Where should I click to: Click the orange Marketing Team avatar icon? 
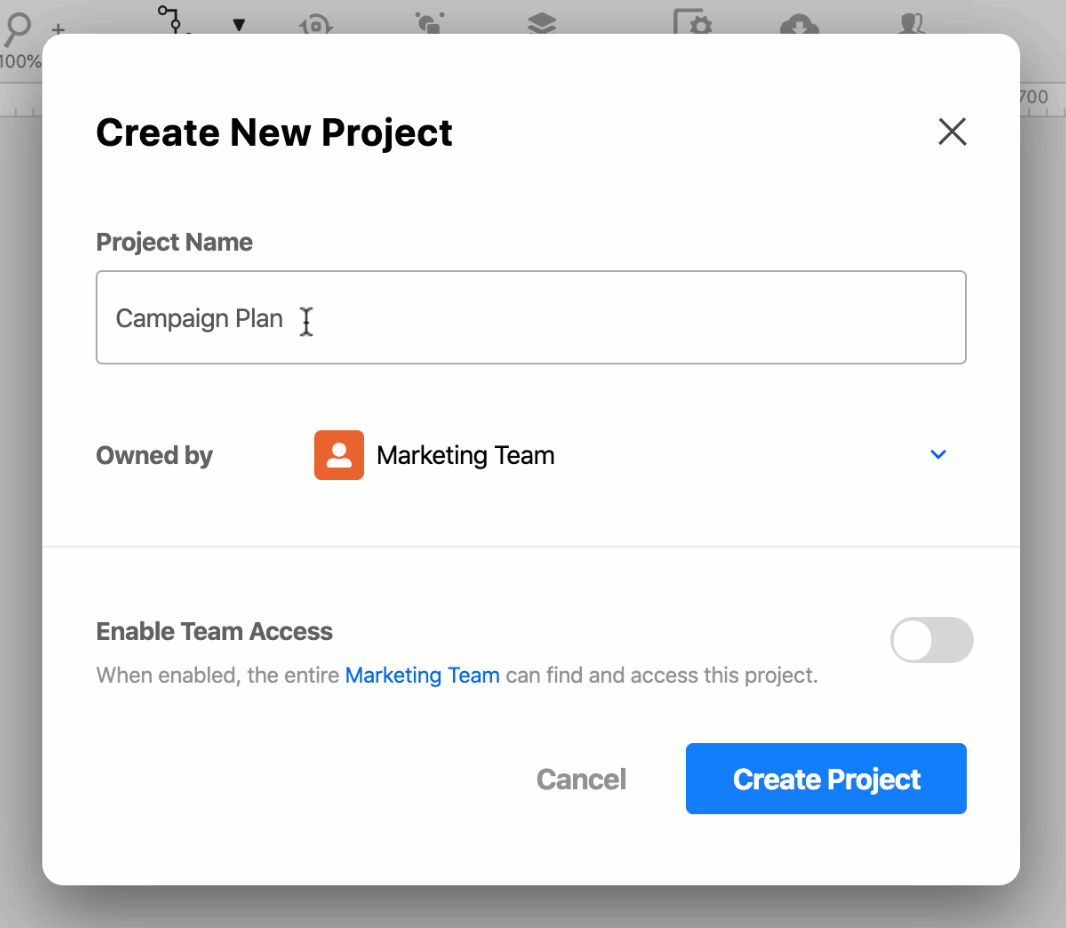[339, 455]
